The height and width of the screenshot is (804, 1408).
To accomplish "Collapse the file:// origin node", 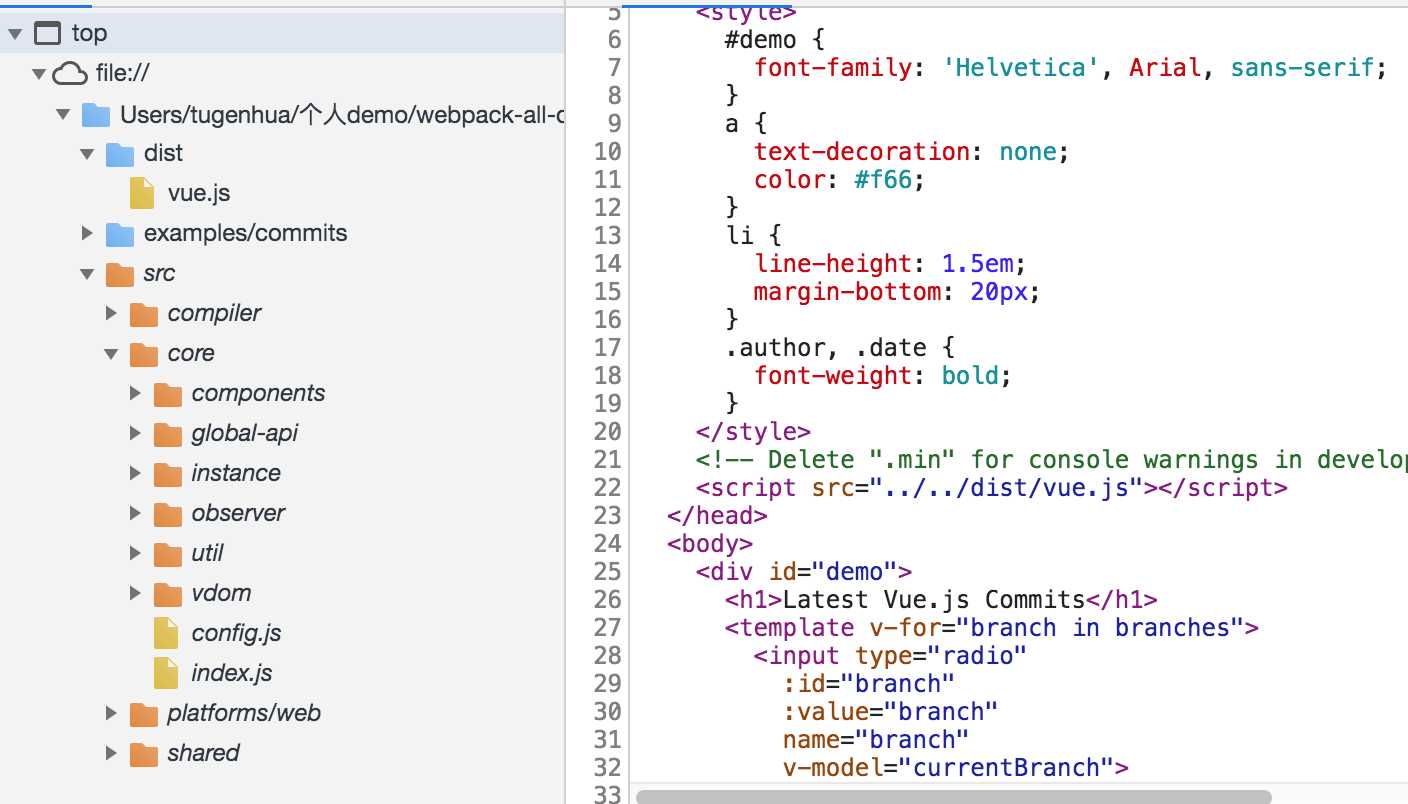I will pyautogui.click(x=39, y=74).
